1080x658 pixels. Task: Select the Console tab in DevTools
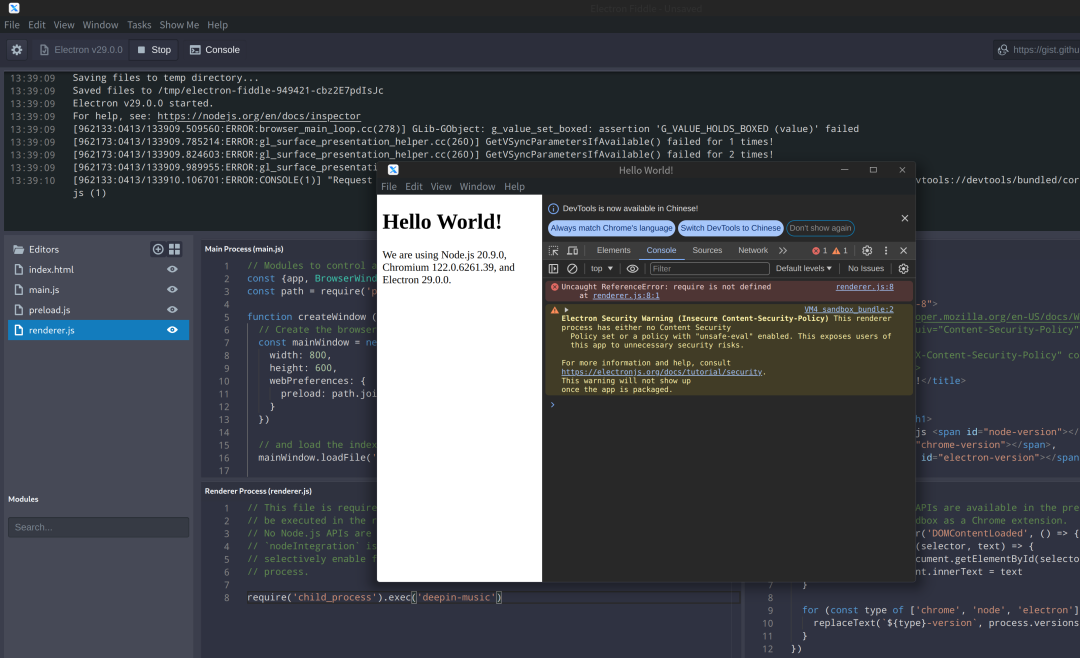click(661, 250)
